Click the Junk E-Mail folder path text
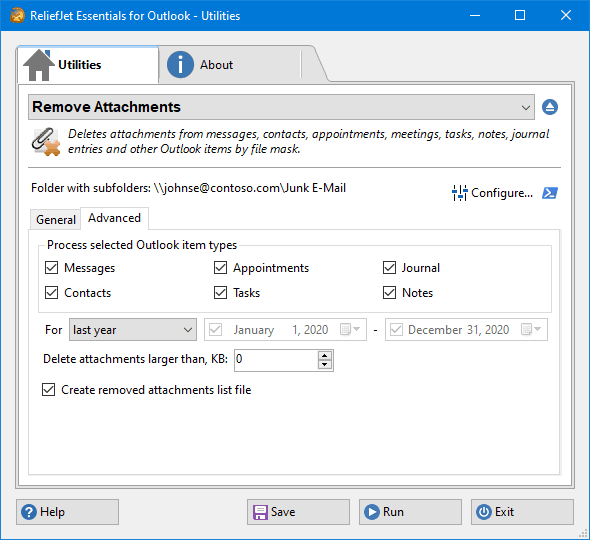This screenshot has width=590, height=540. coord(250,188)
